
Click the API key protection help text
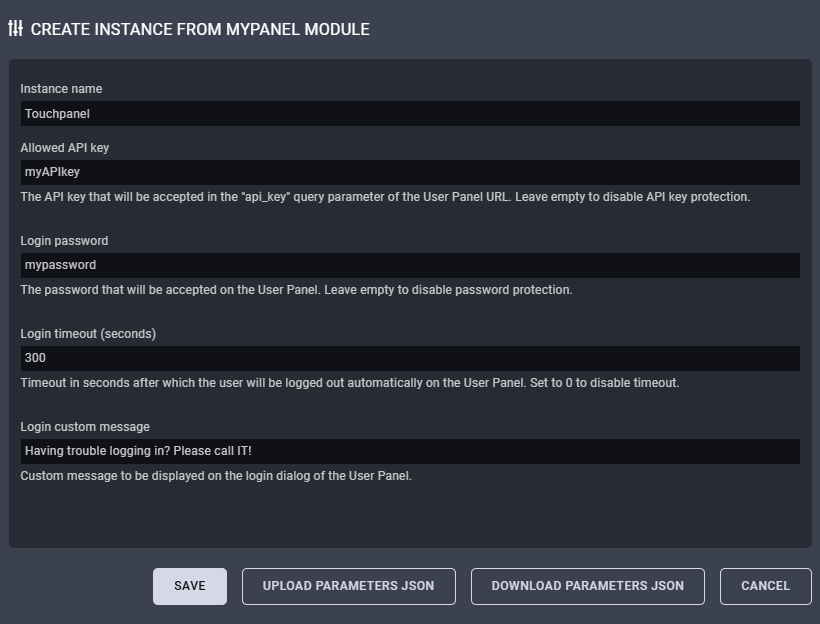point(385,197)
